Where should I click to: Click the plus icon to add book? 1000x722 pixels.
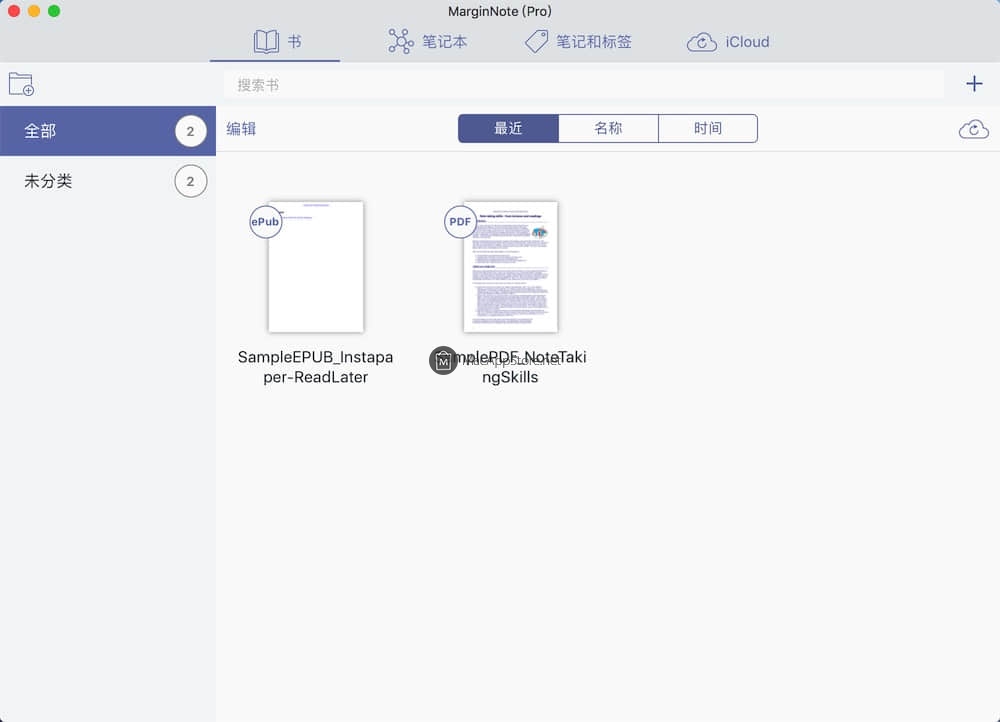(x=974, y=84)
